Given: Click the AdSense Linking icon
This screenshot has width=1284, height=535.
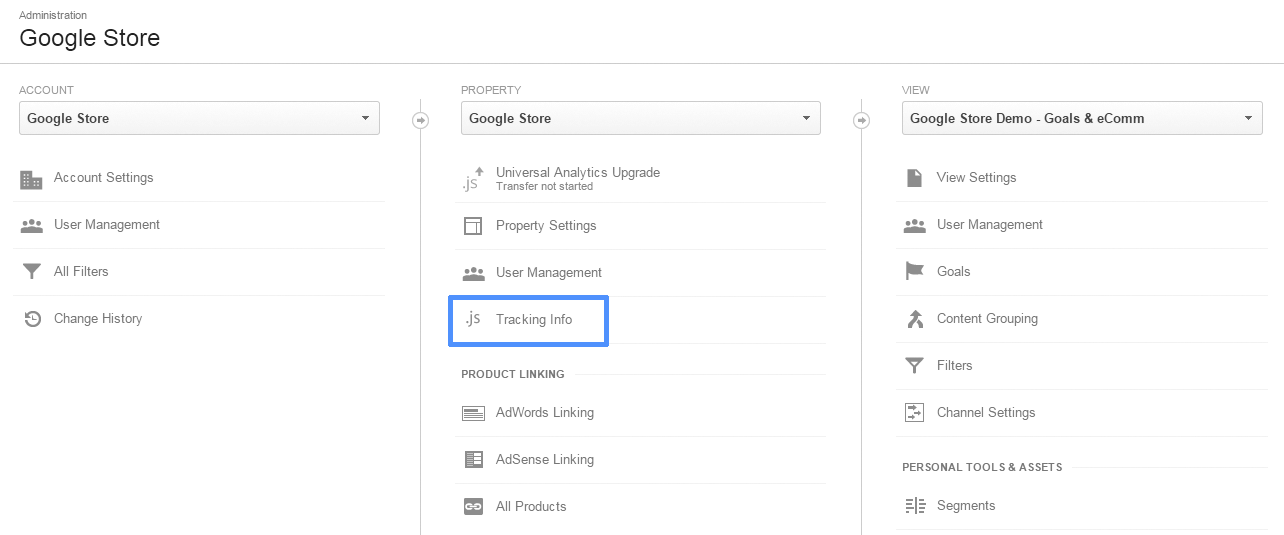Looking at the screenshot, I should point(473,460).
